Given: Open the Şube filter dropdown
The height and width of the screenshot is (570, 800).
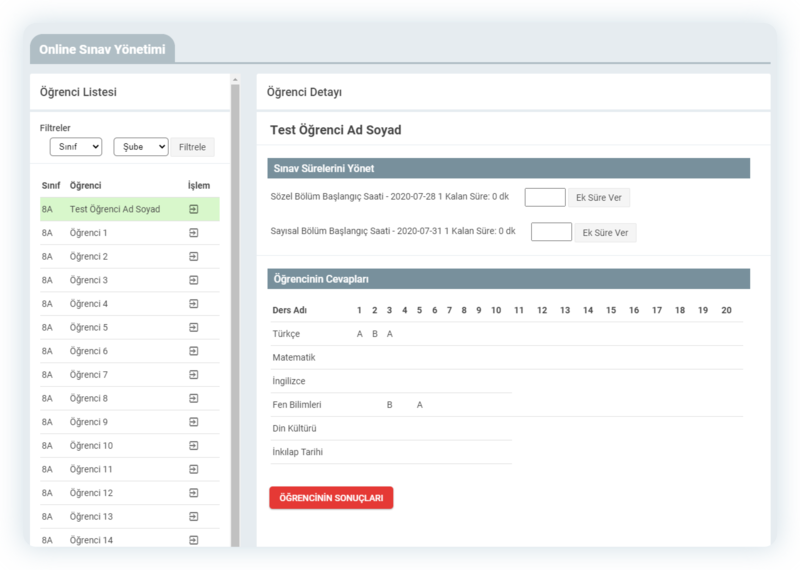Looking at the screenshot, I should coord(140,147).
